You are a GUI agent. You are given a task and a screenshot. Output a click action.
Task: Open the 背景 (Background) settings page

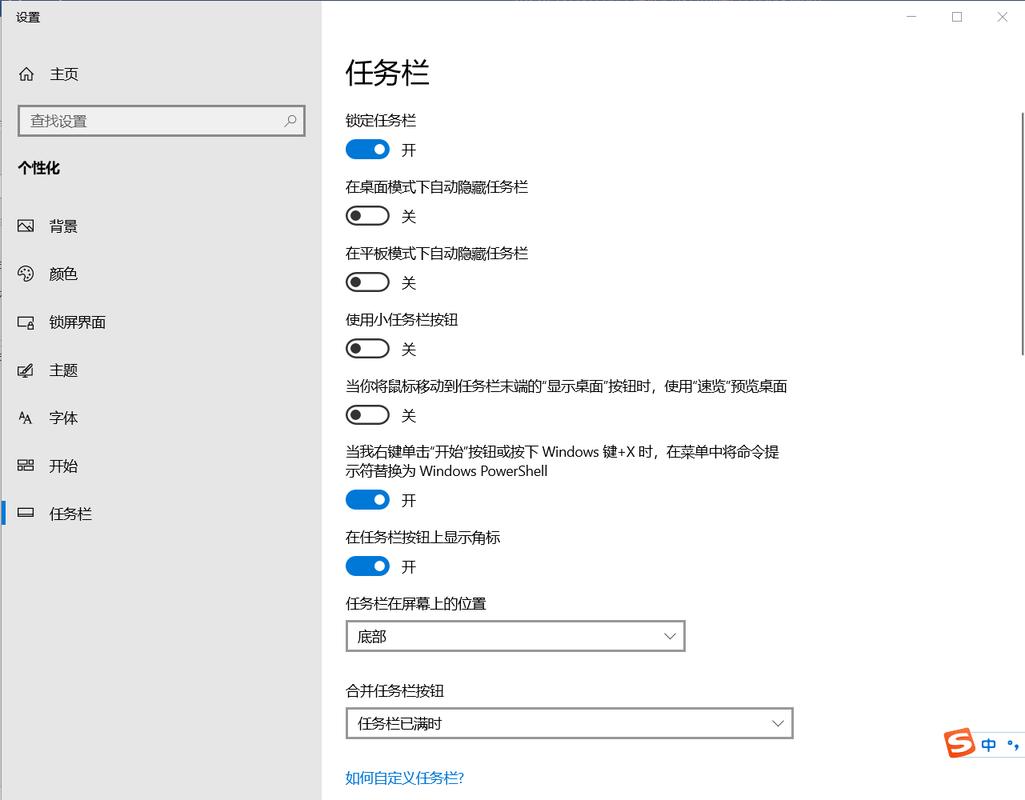tap(63, 225)
